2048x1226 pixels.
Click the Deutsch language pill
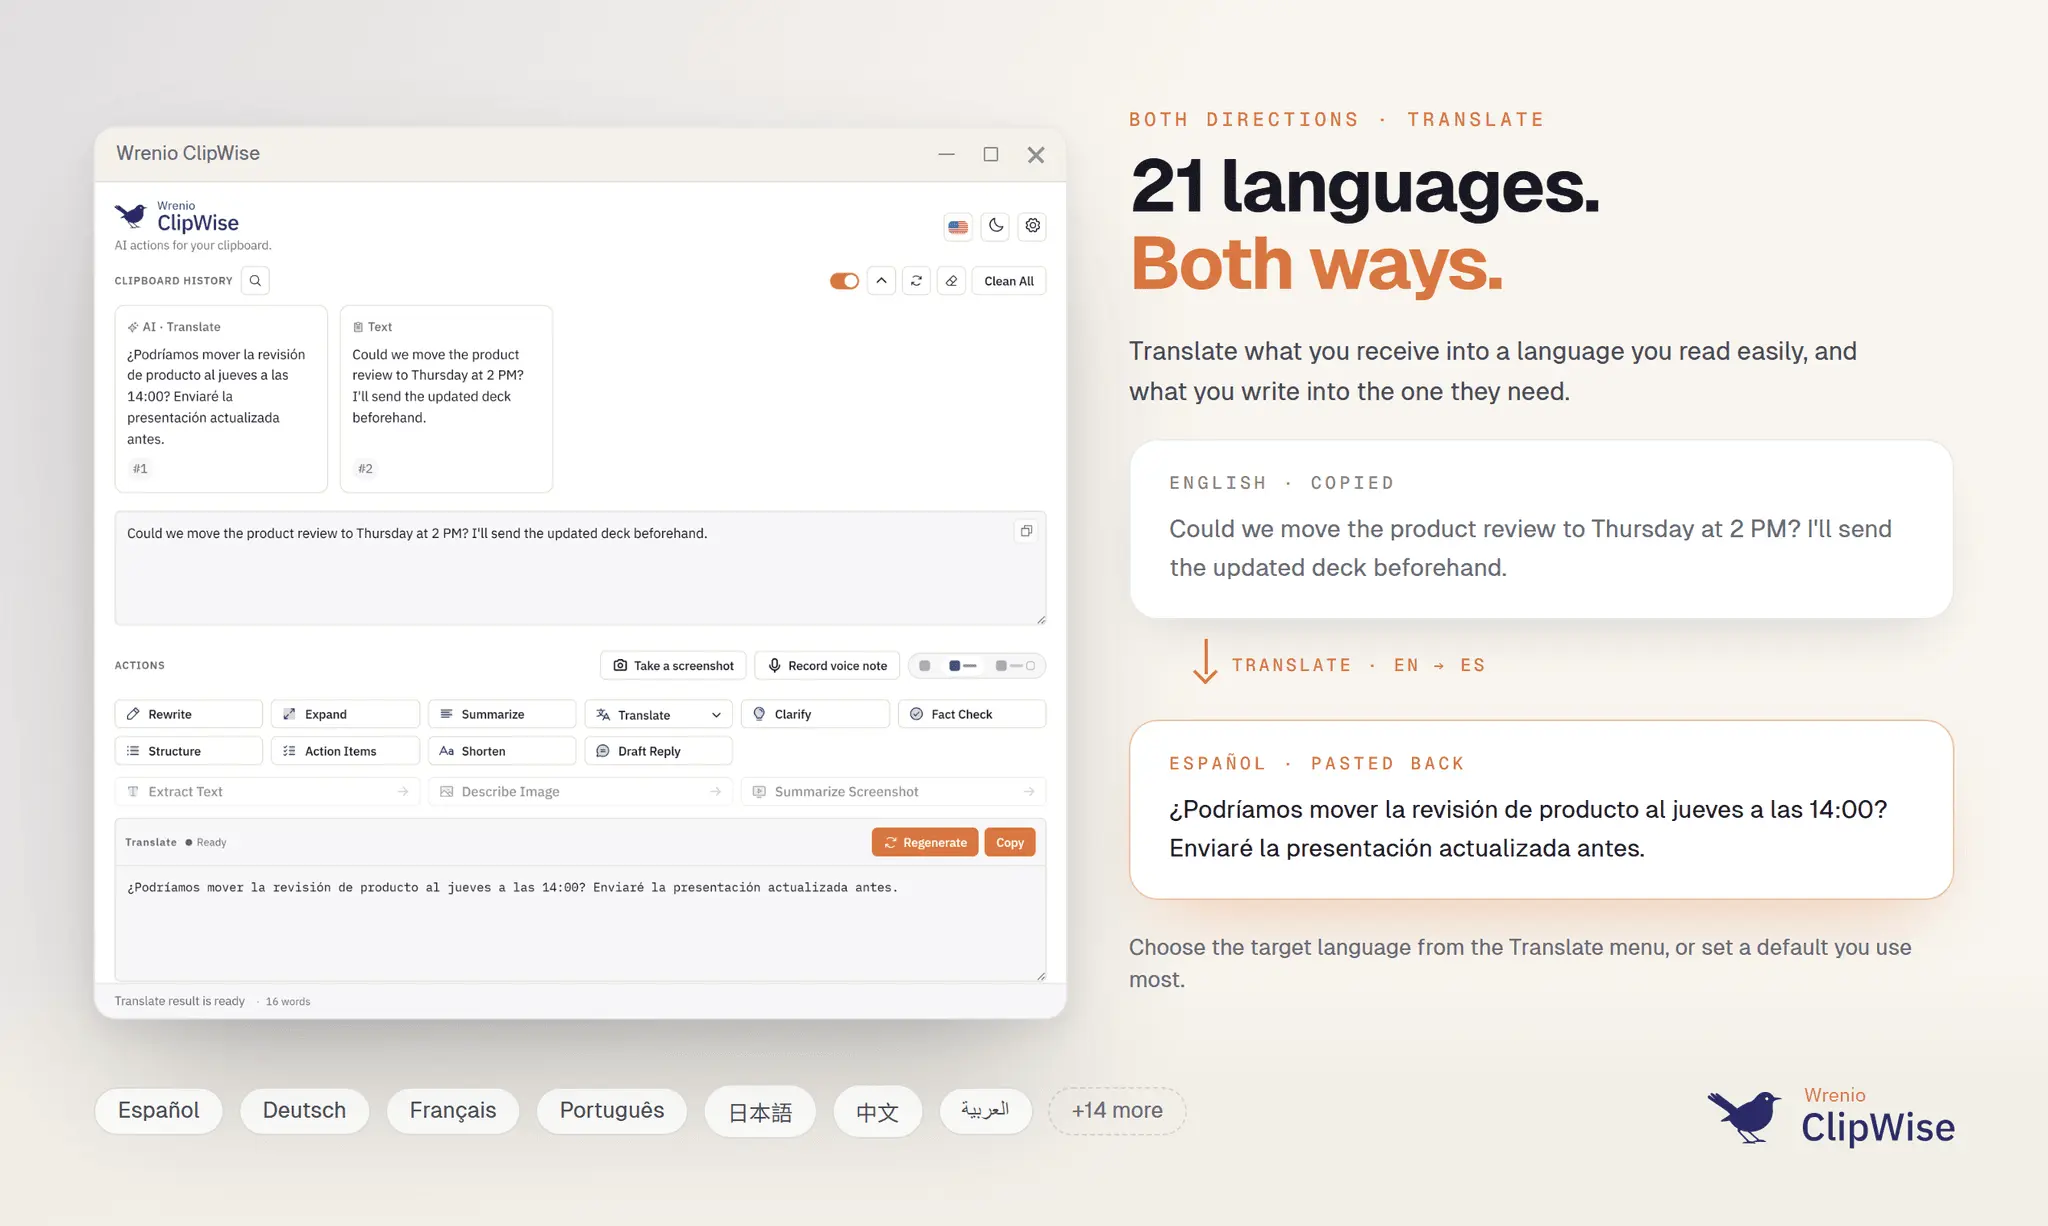coord(304,1111)
